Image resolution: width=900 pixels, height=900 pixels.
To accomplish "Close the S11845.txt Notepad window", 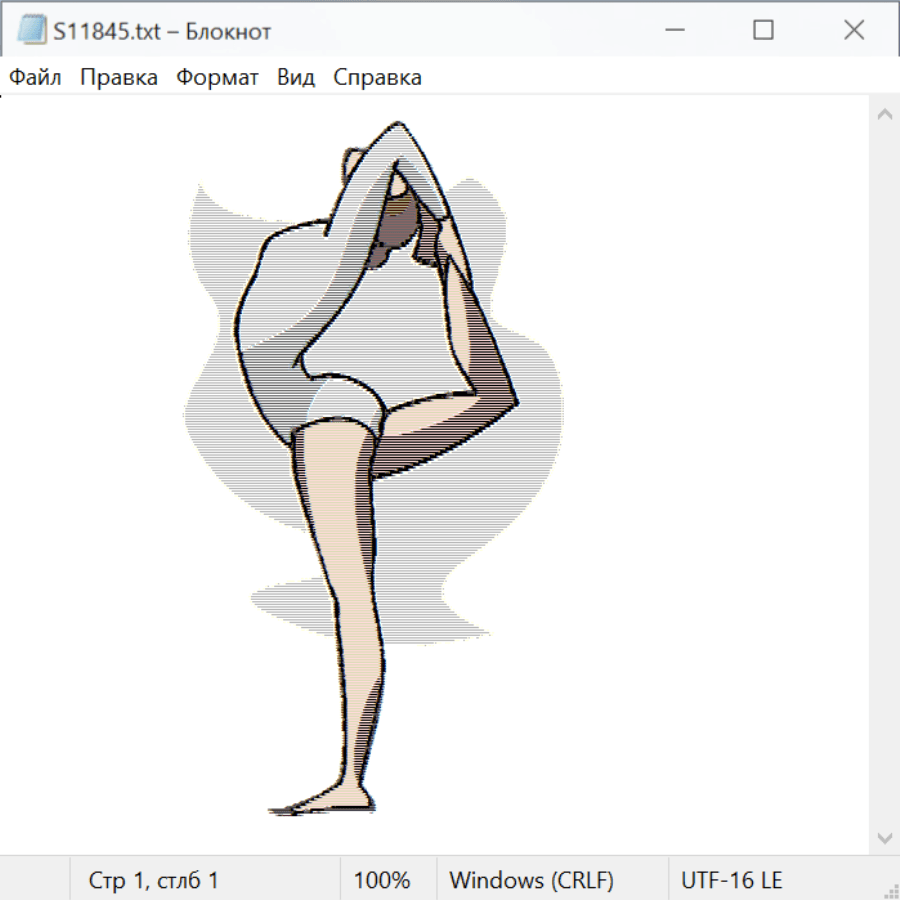I will 853,31.
